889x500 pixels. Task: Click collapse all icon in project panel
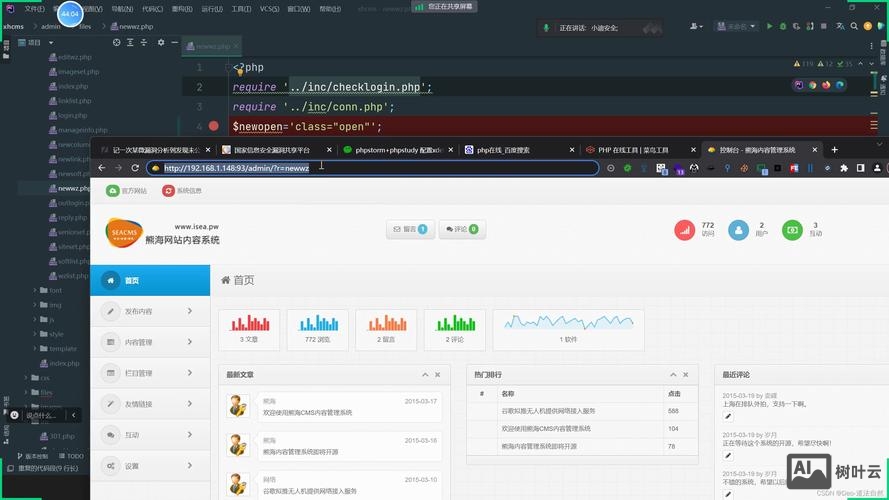pyautogui.click(x=144, y=43)
